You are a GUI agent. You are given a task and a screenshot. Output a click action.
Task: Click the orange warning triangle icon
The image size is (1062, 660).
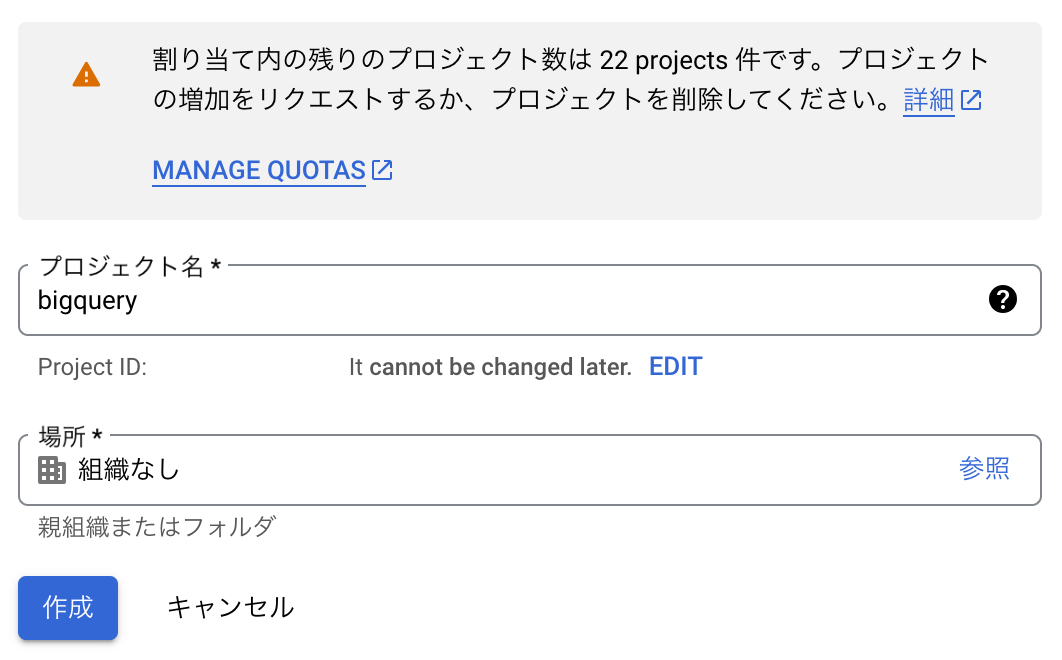point(86,74)
